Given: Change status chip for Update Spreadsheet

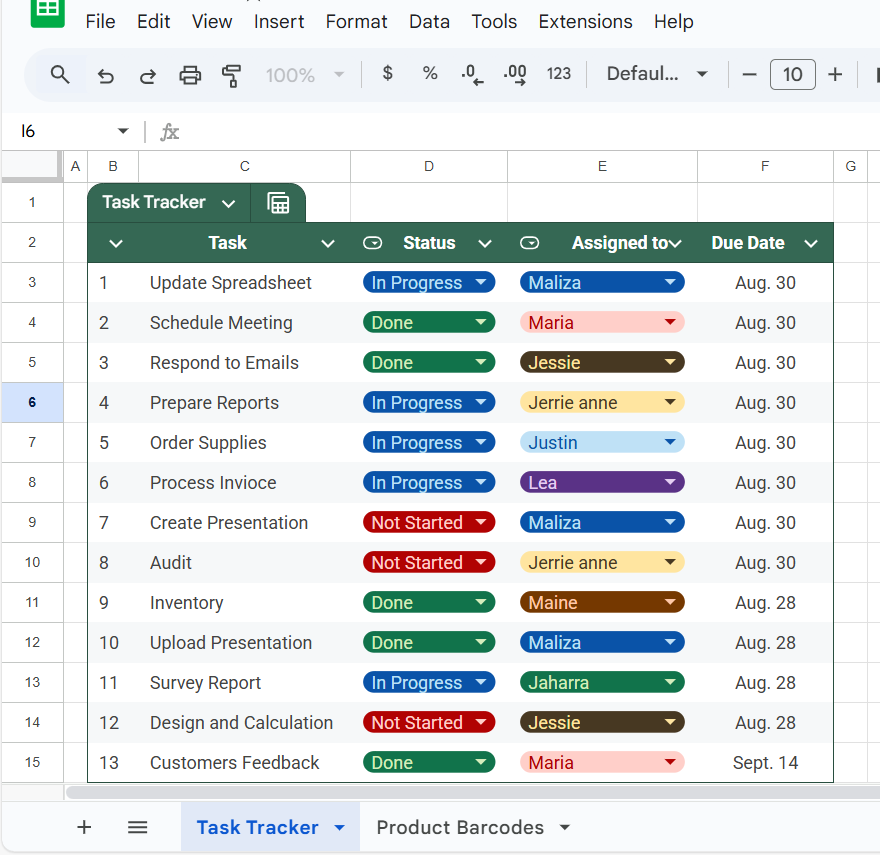Looking at the screenshot, I should click(x=429, y=282).
